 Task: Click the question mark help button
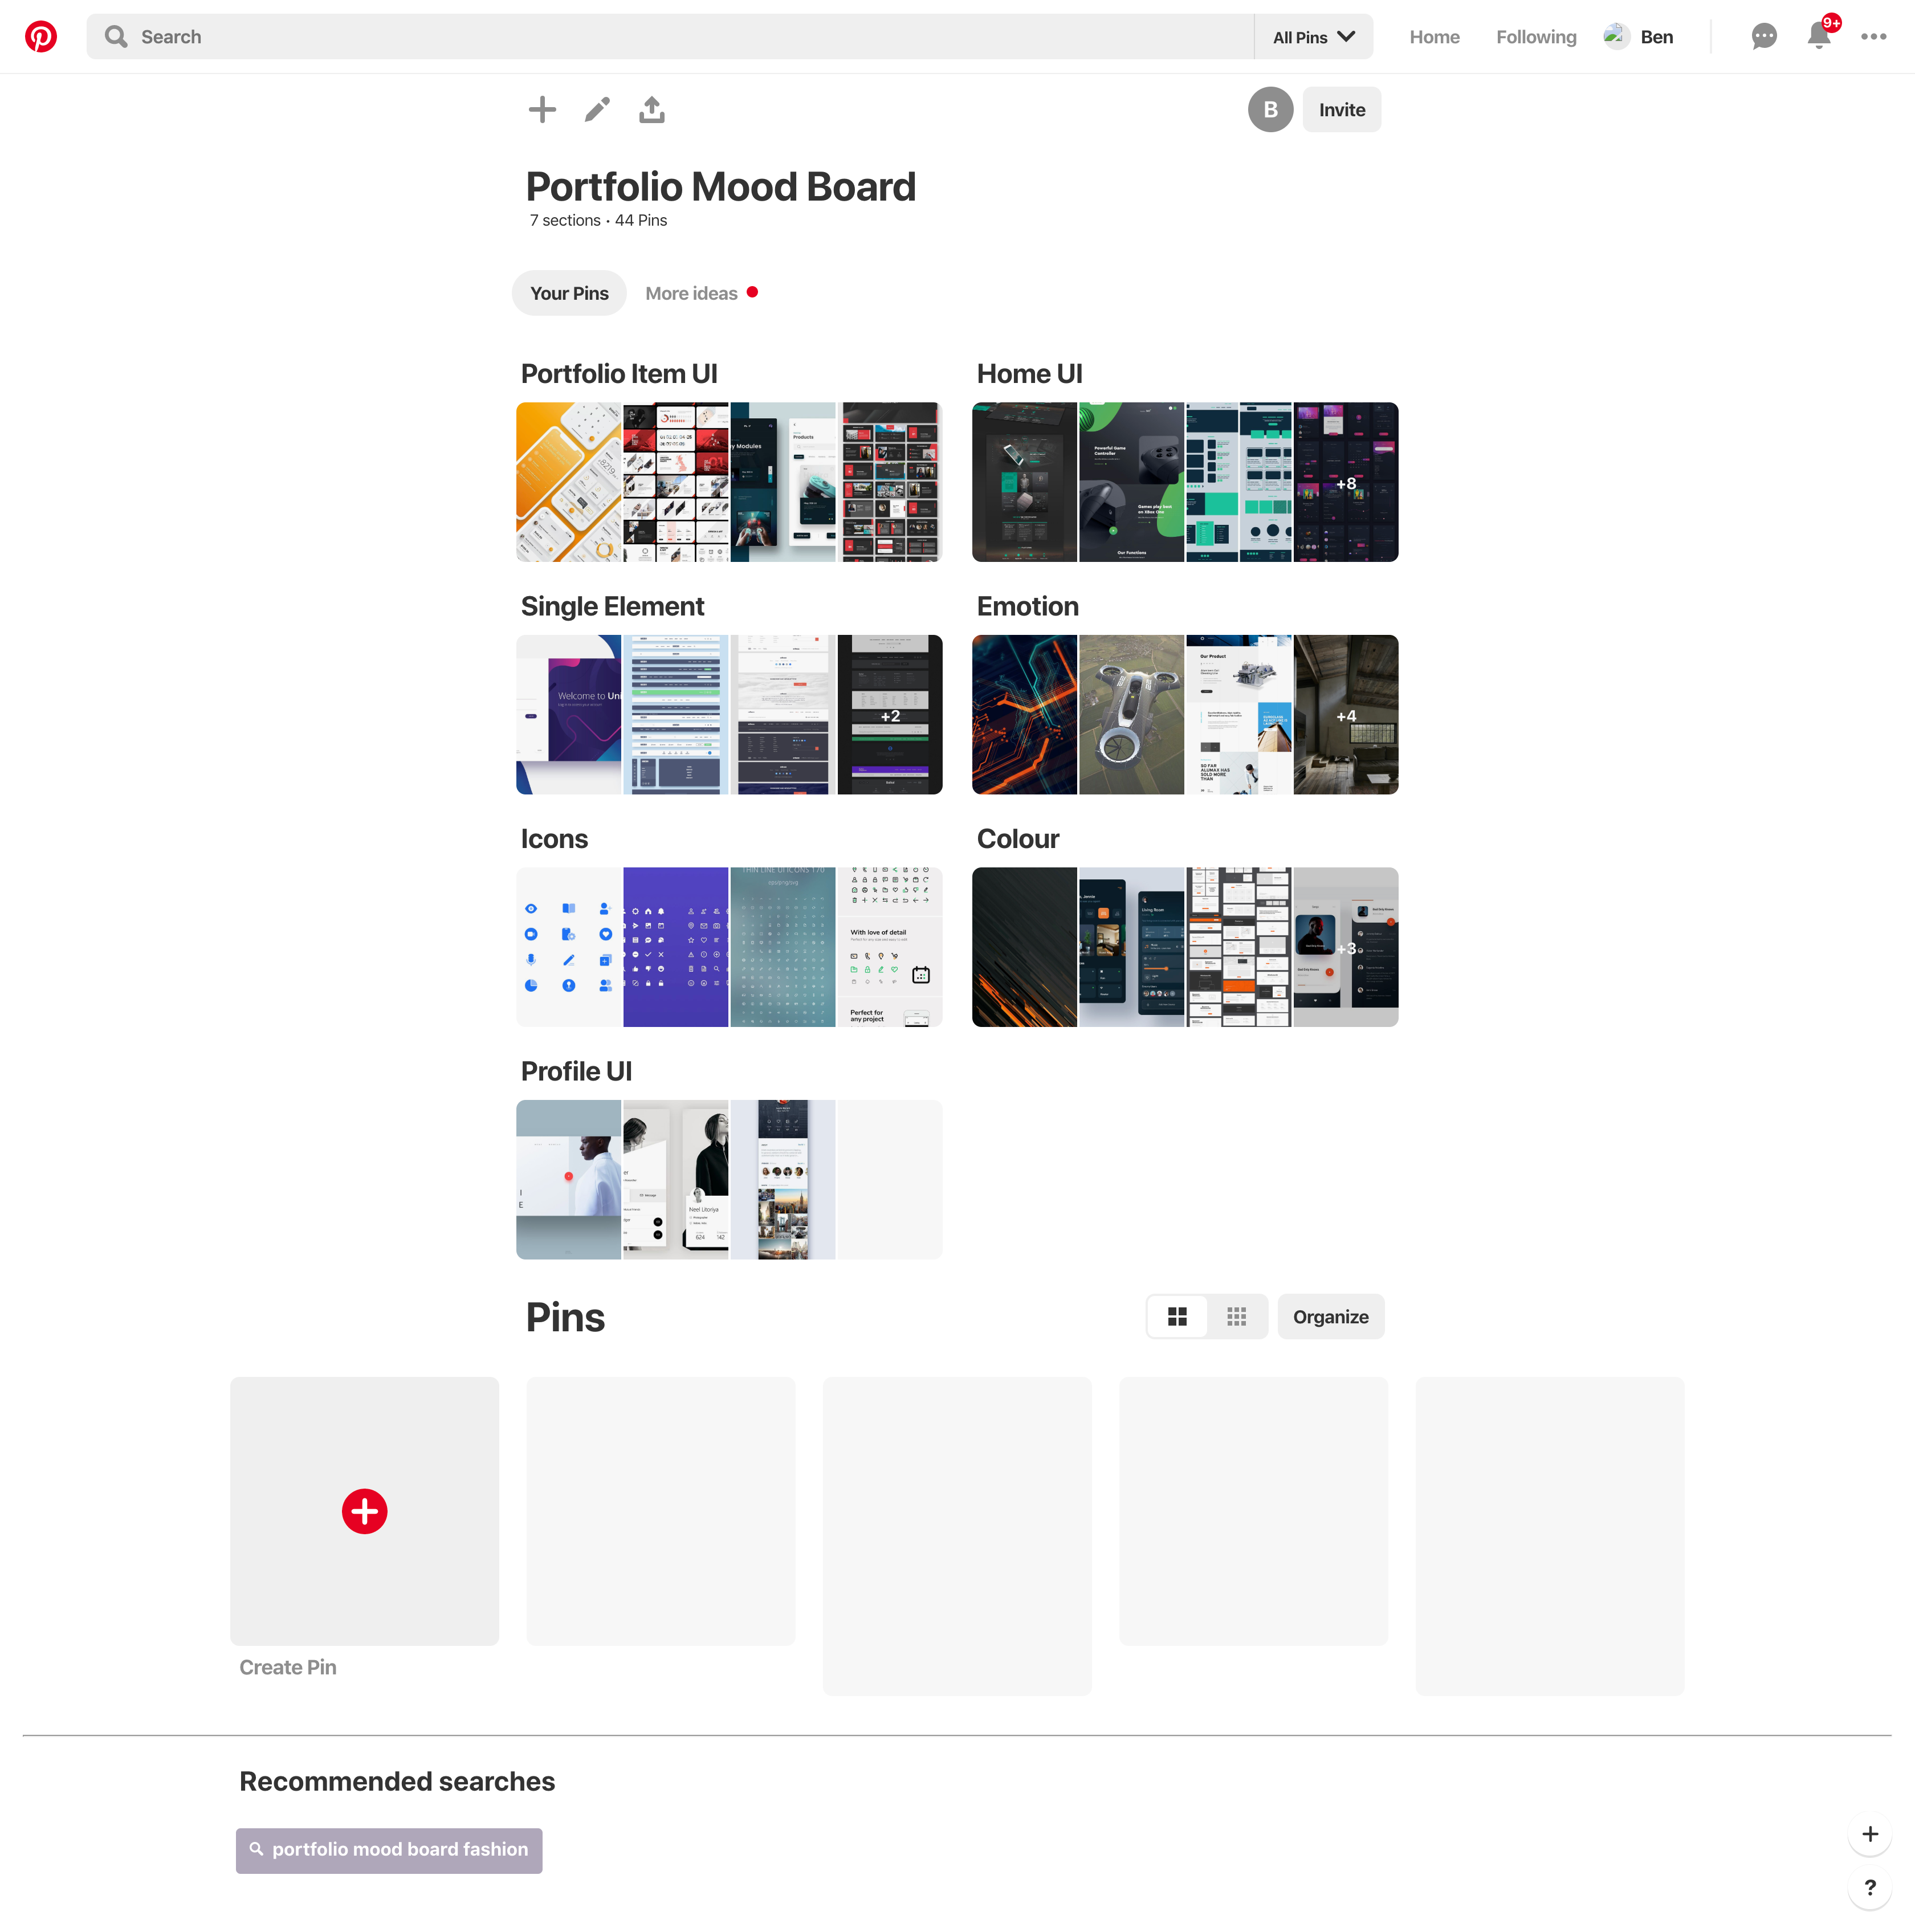1869,1887
